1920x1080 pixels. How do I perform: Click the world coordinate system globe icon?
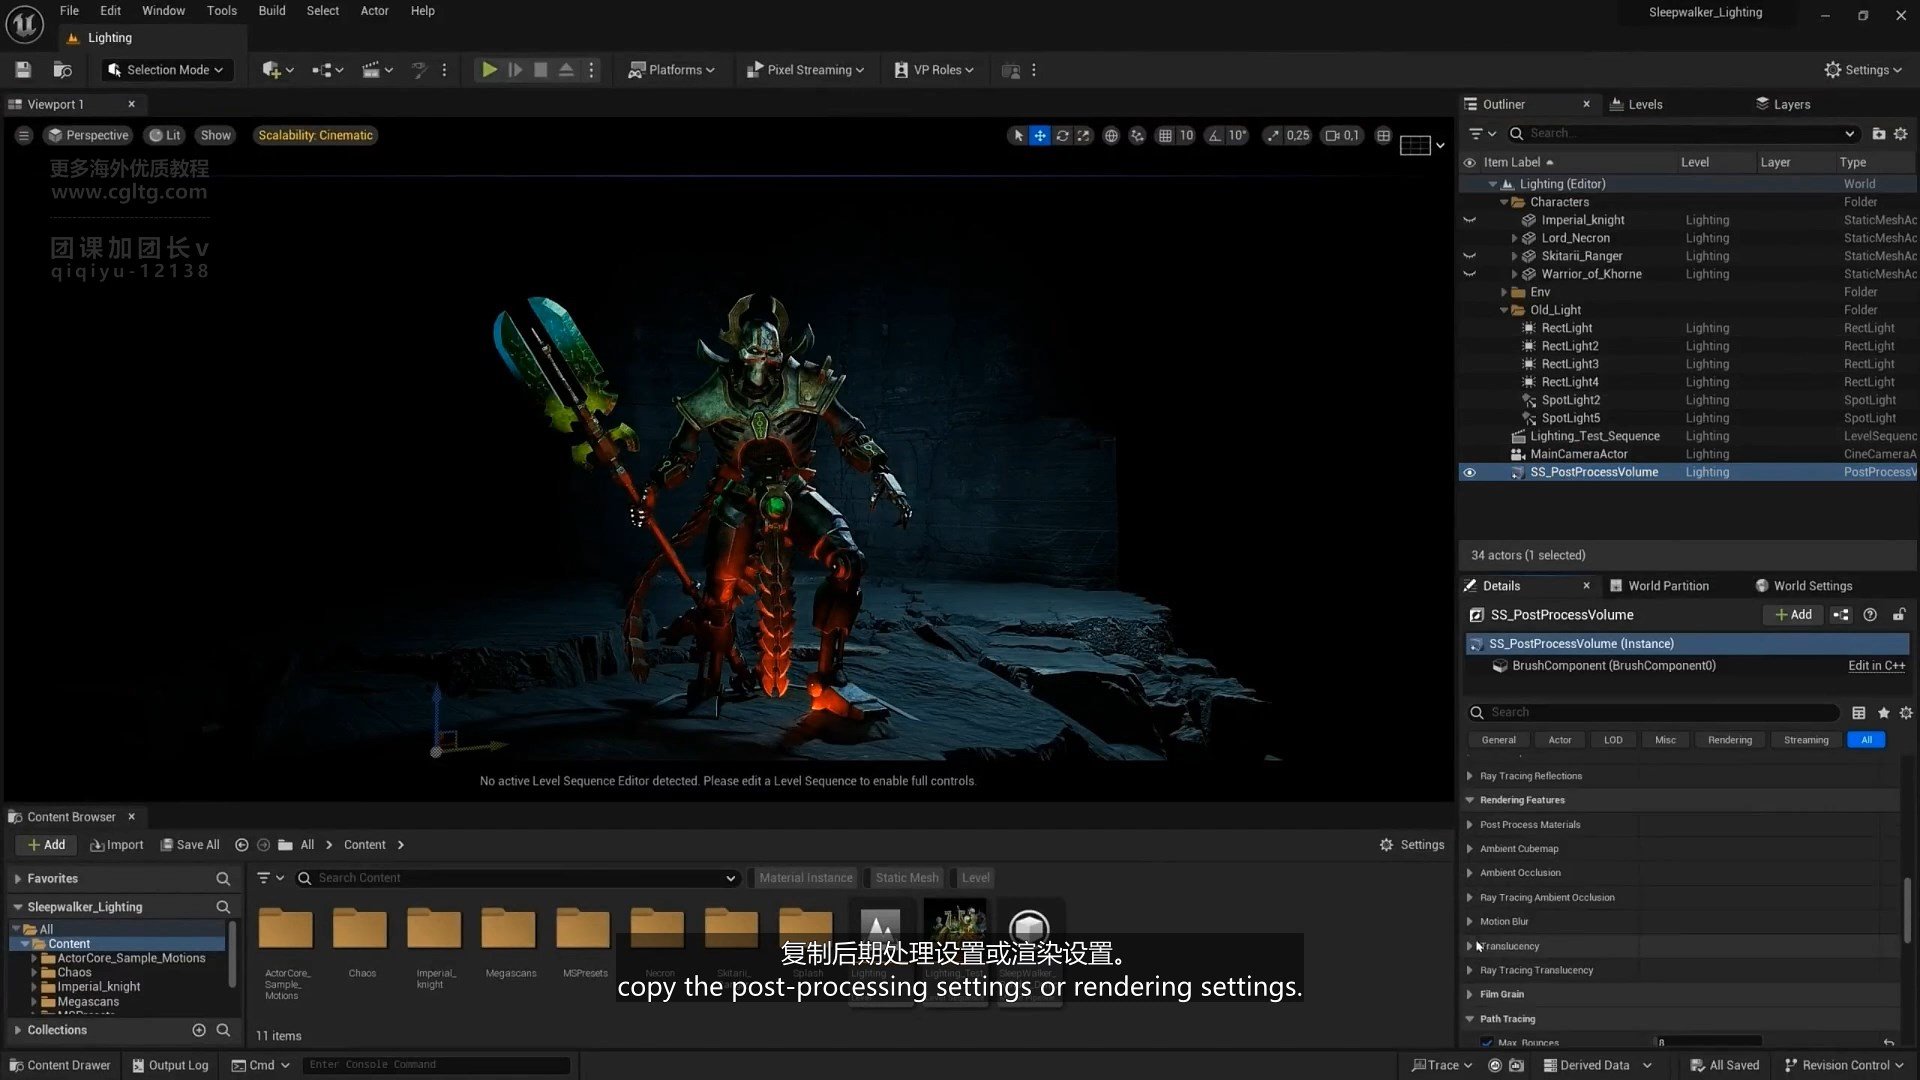(x=1111, y=135)
